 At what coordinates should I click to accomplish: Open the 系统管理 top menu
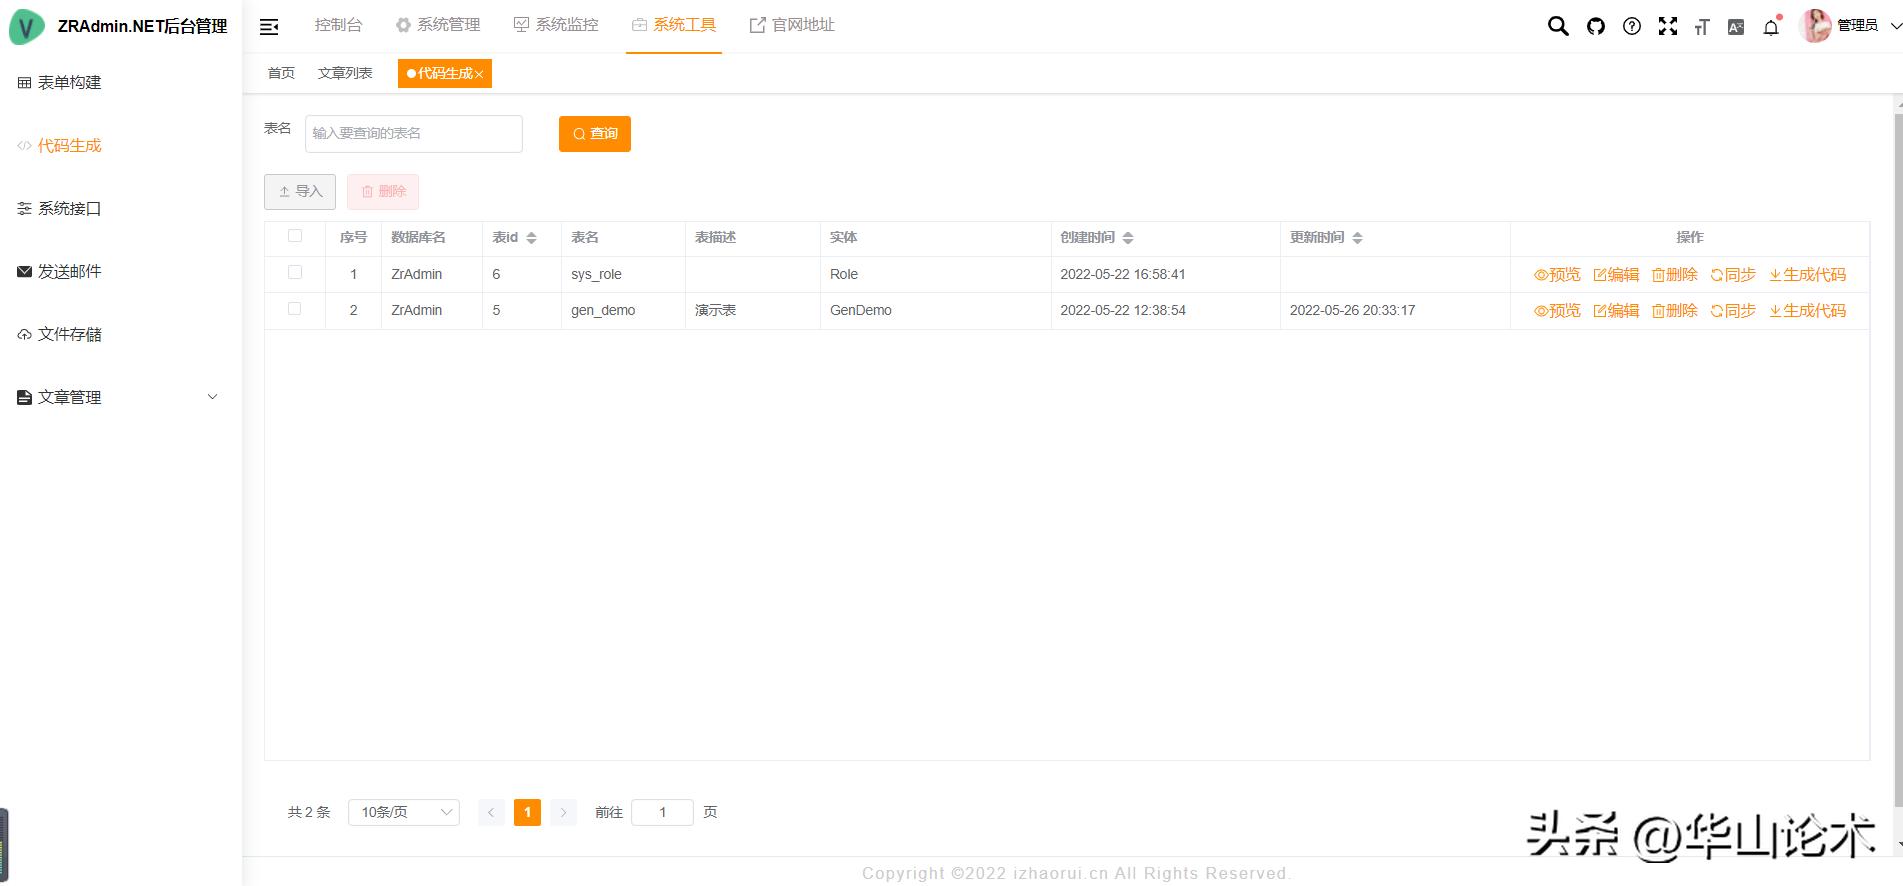click(438, 25)
